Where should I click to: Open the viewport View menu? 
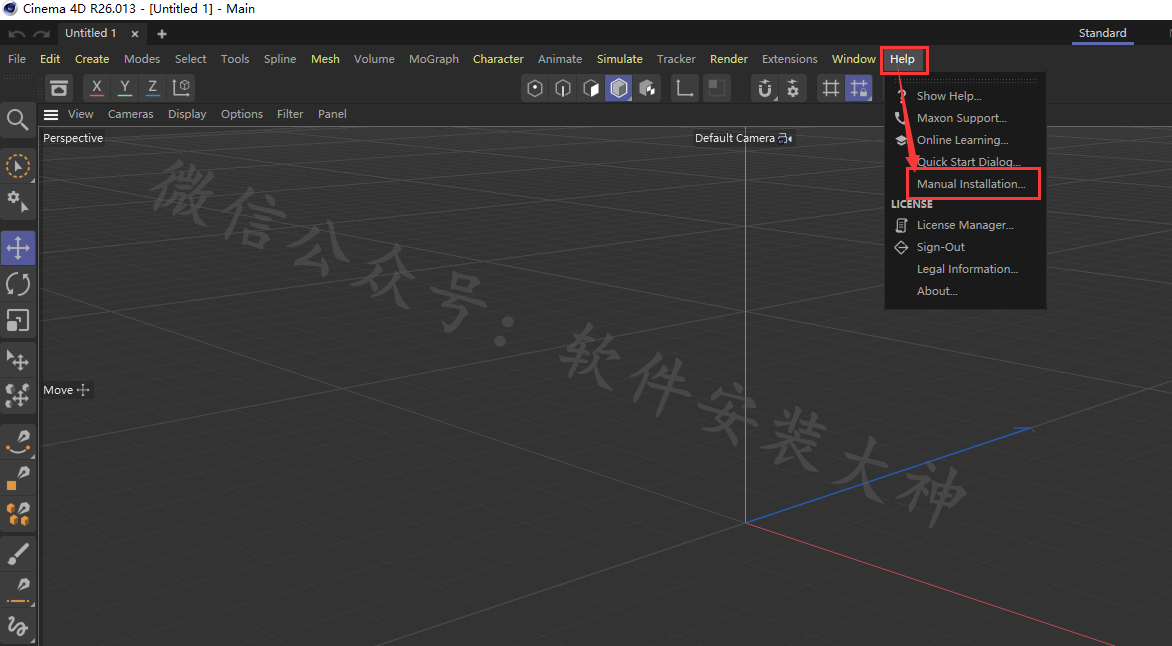81,114
